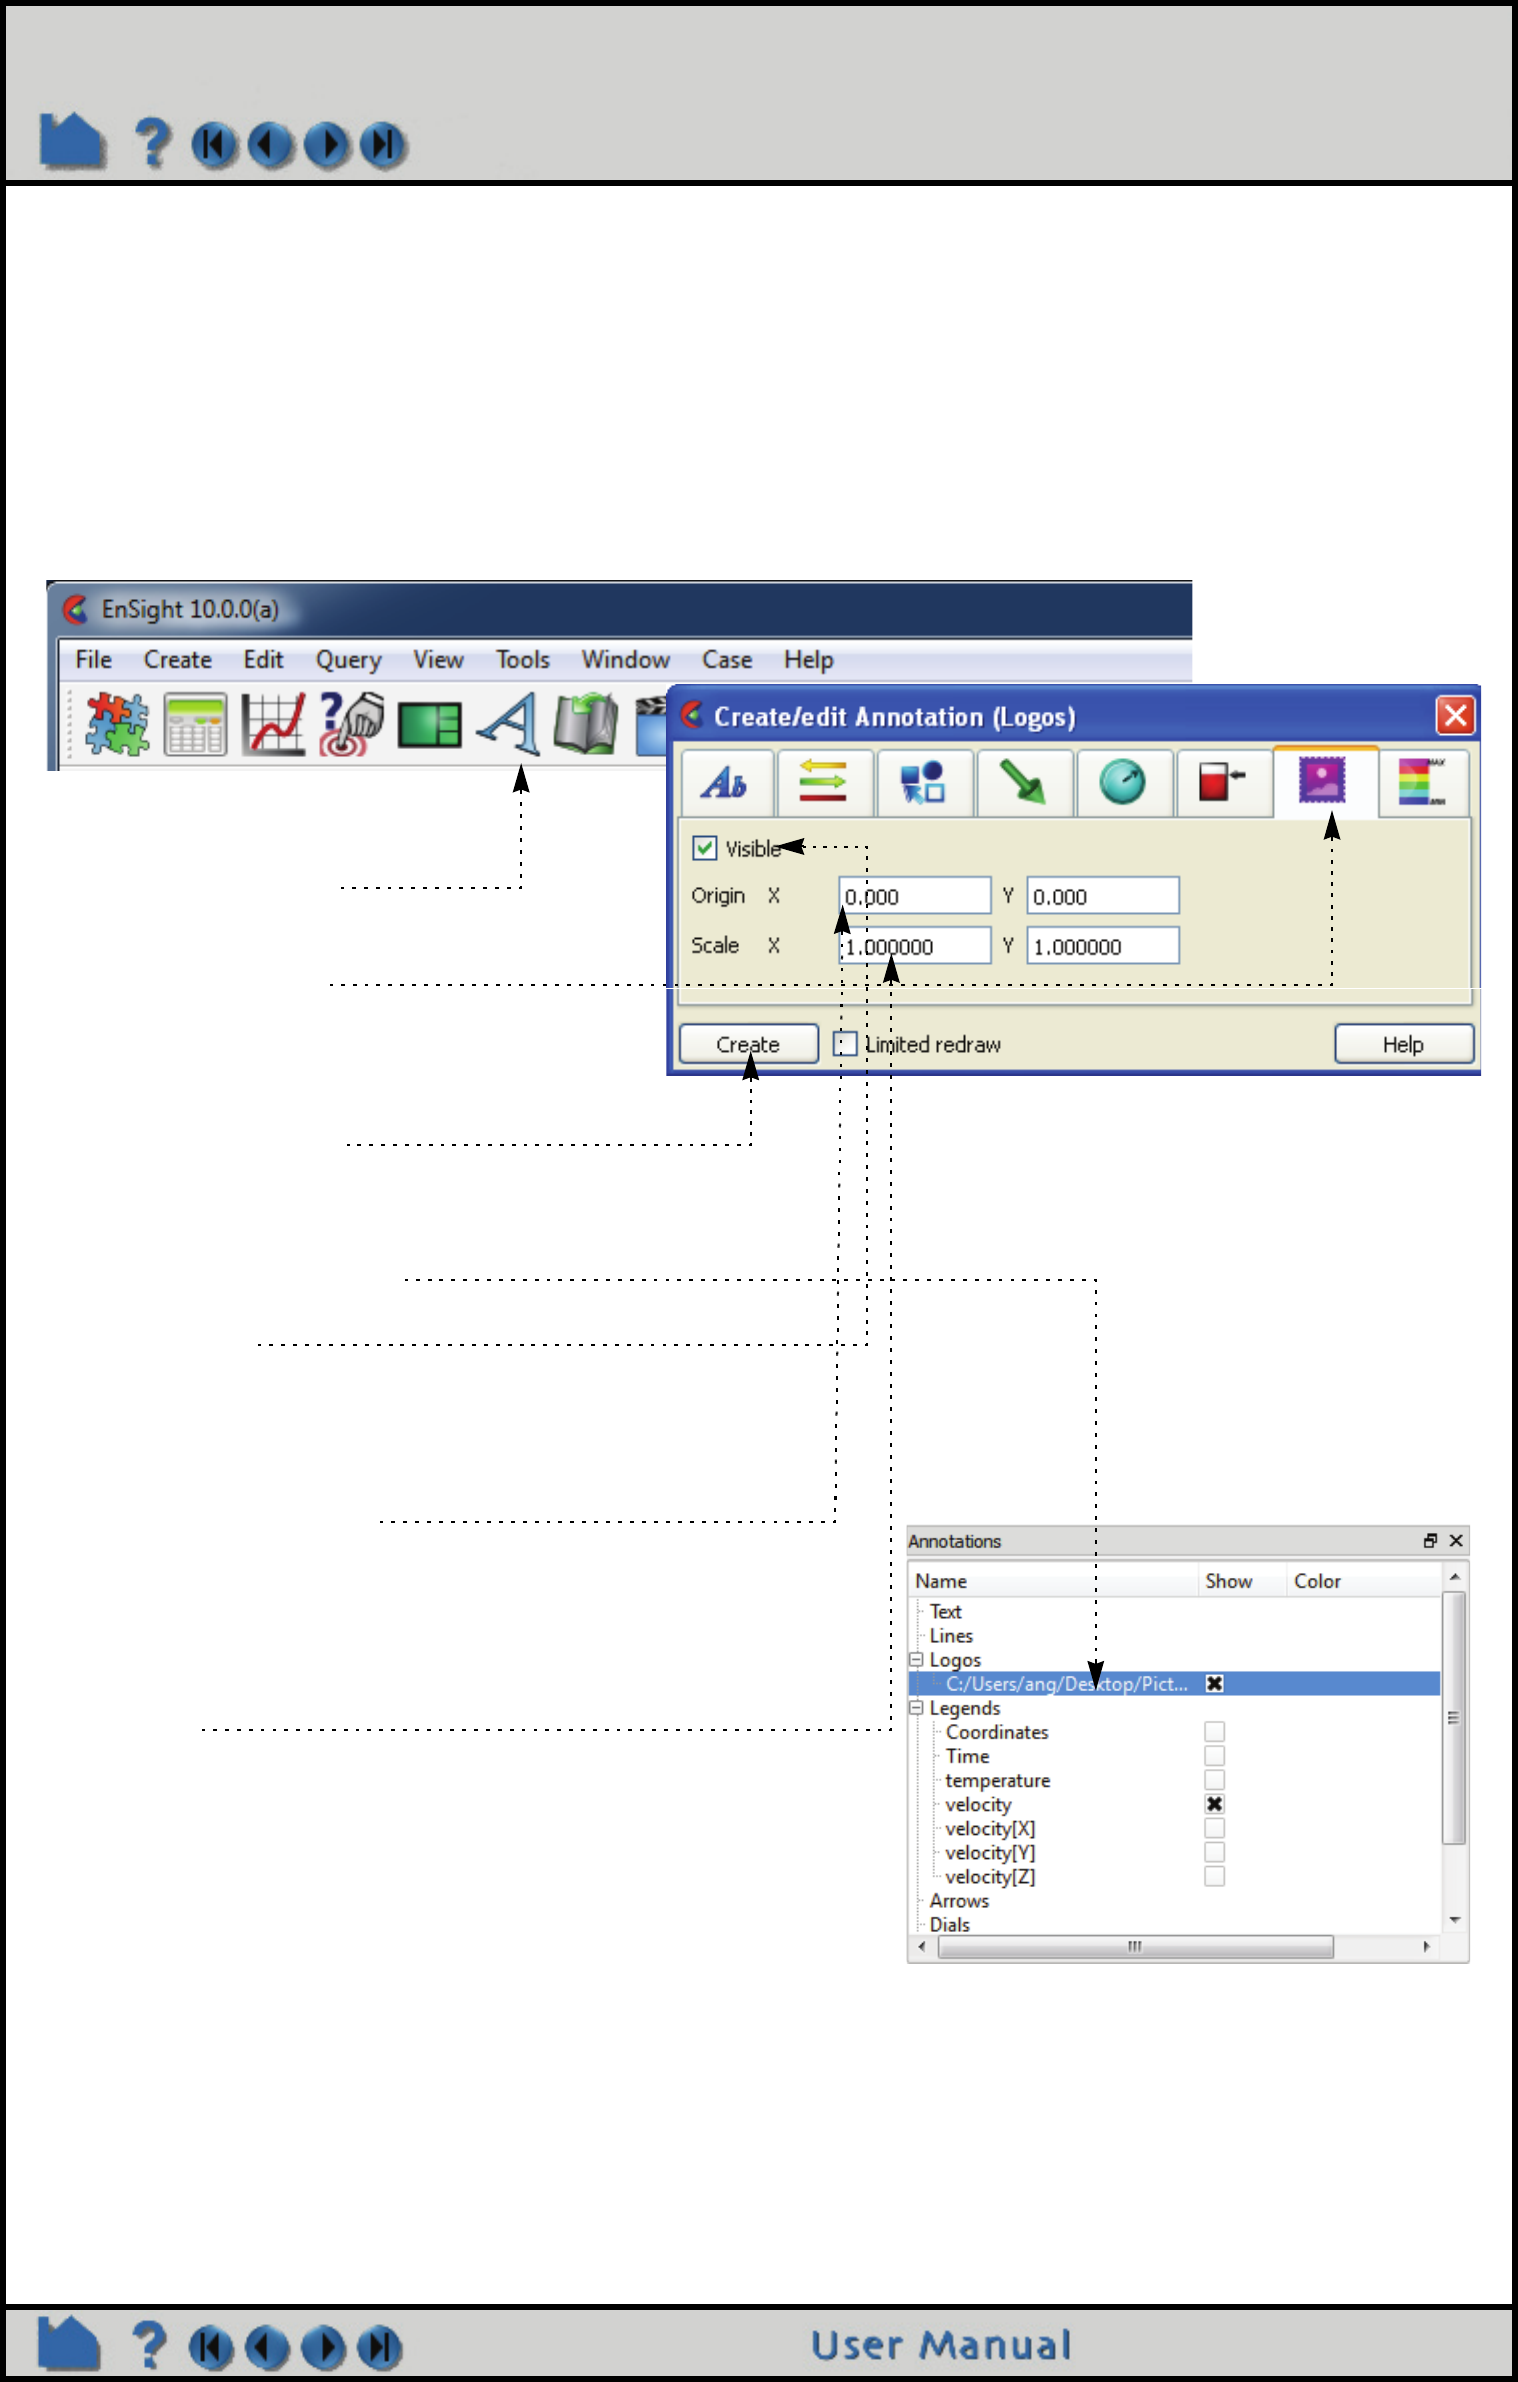The image size is (1518, 2382).
Task: Open the Calculator icon in the EnSight toolbar
Action: 195,724
